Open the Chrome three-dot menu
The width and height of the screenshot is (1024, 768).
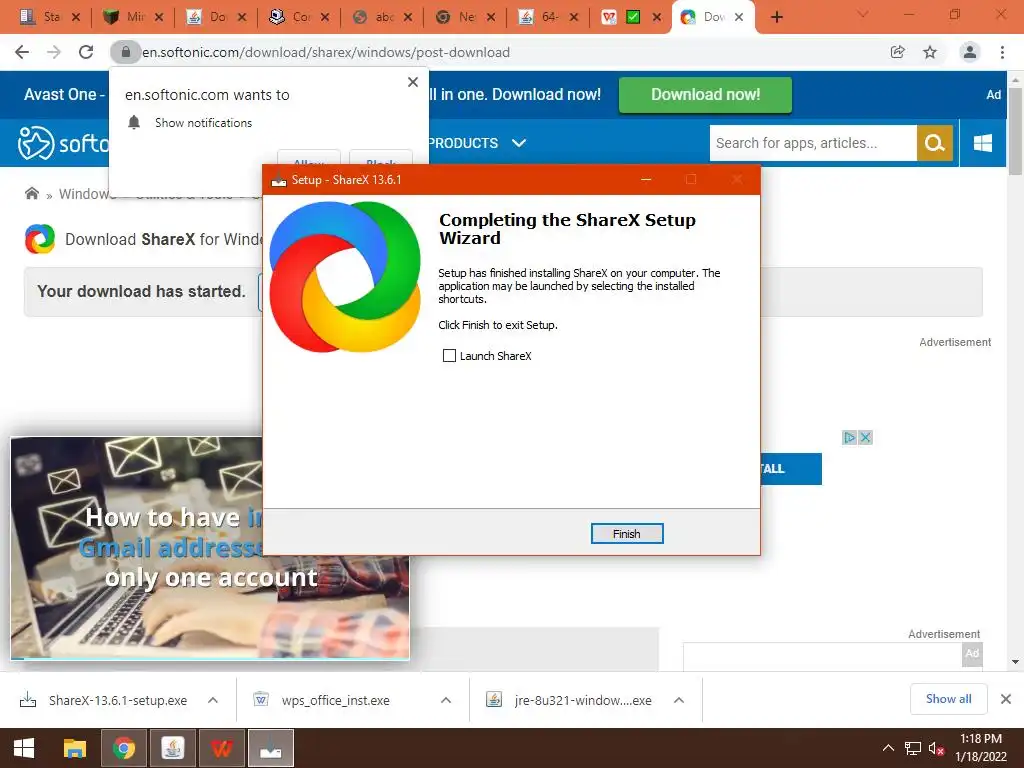click(1002, 52)
